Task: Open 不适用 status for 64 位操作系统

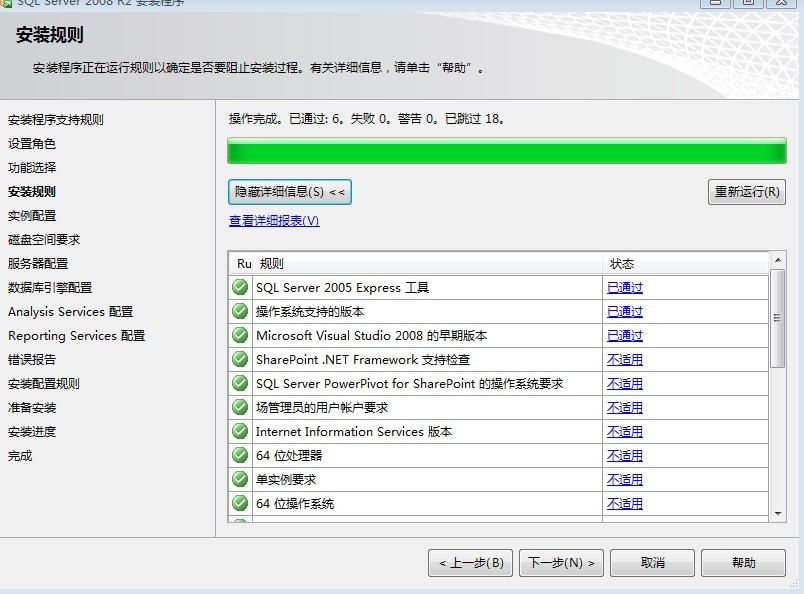Action: (x=625, y=504)
